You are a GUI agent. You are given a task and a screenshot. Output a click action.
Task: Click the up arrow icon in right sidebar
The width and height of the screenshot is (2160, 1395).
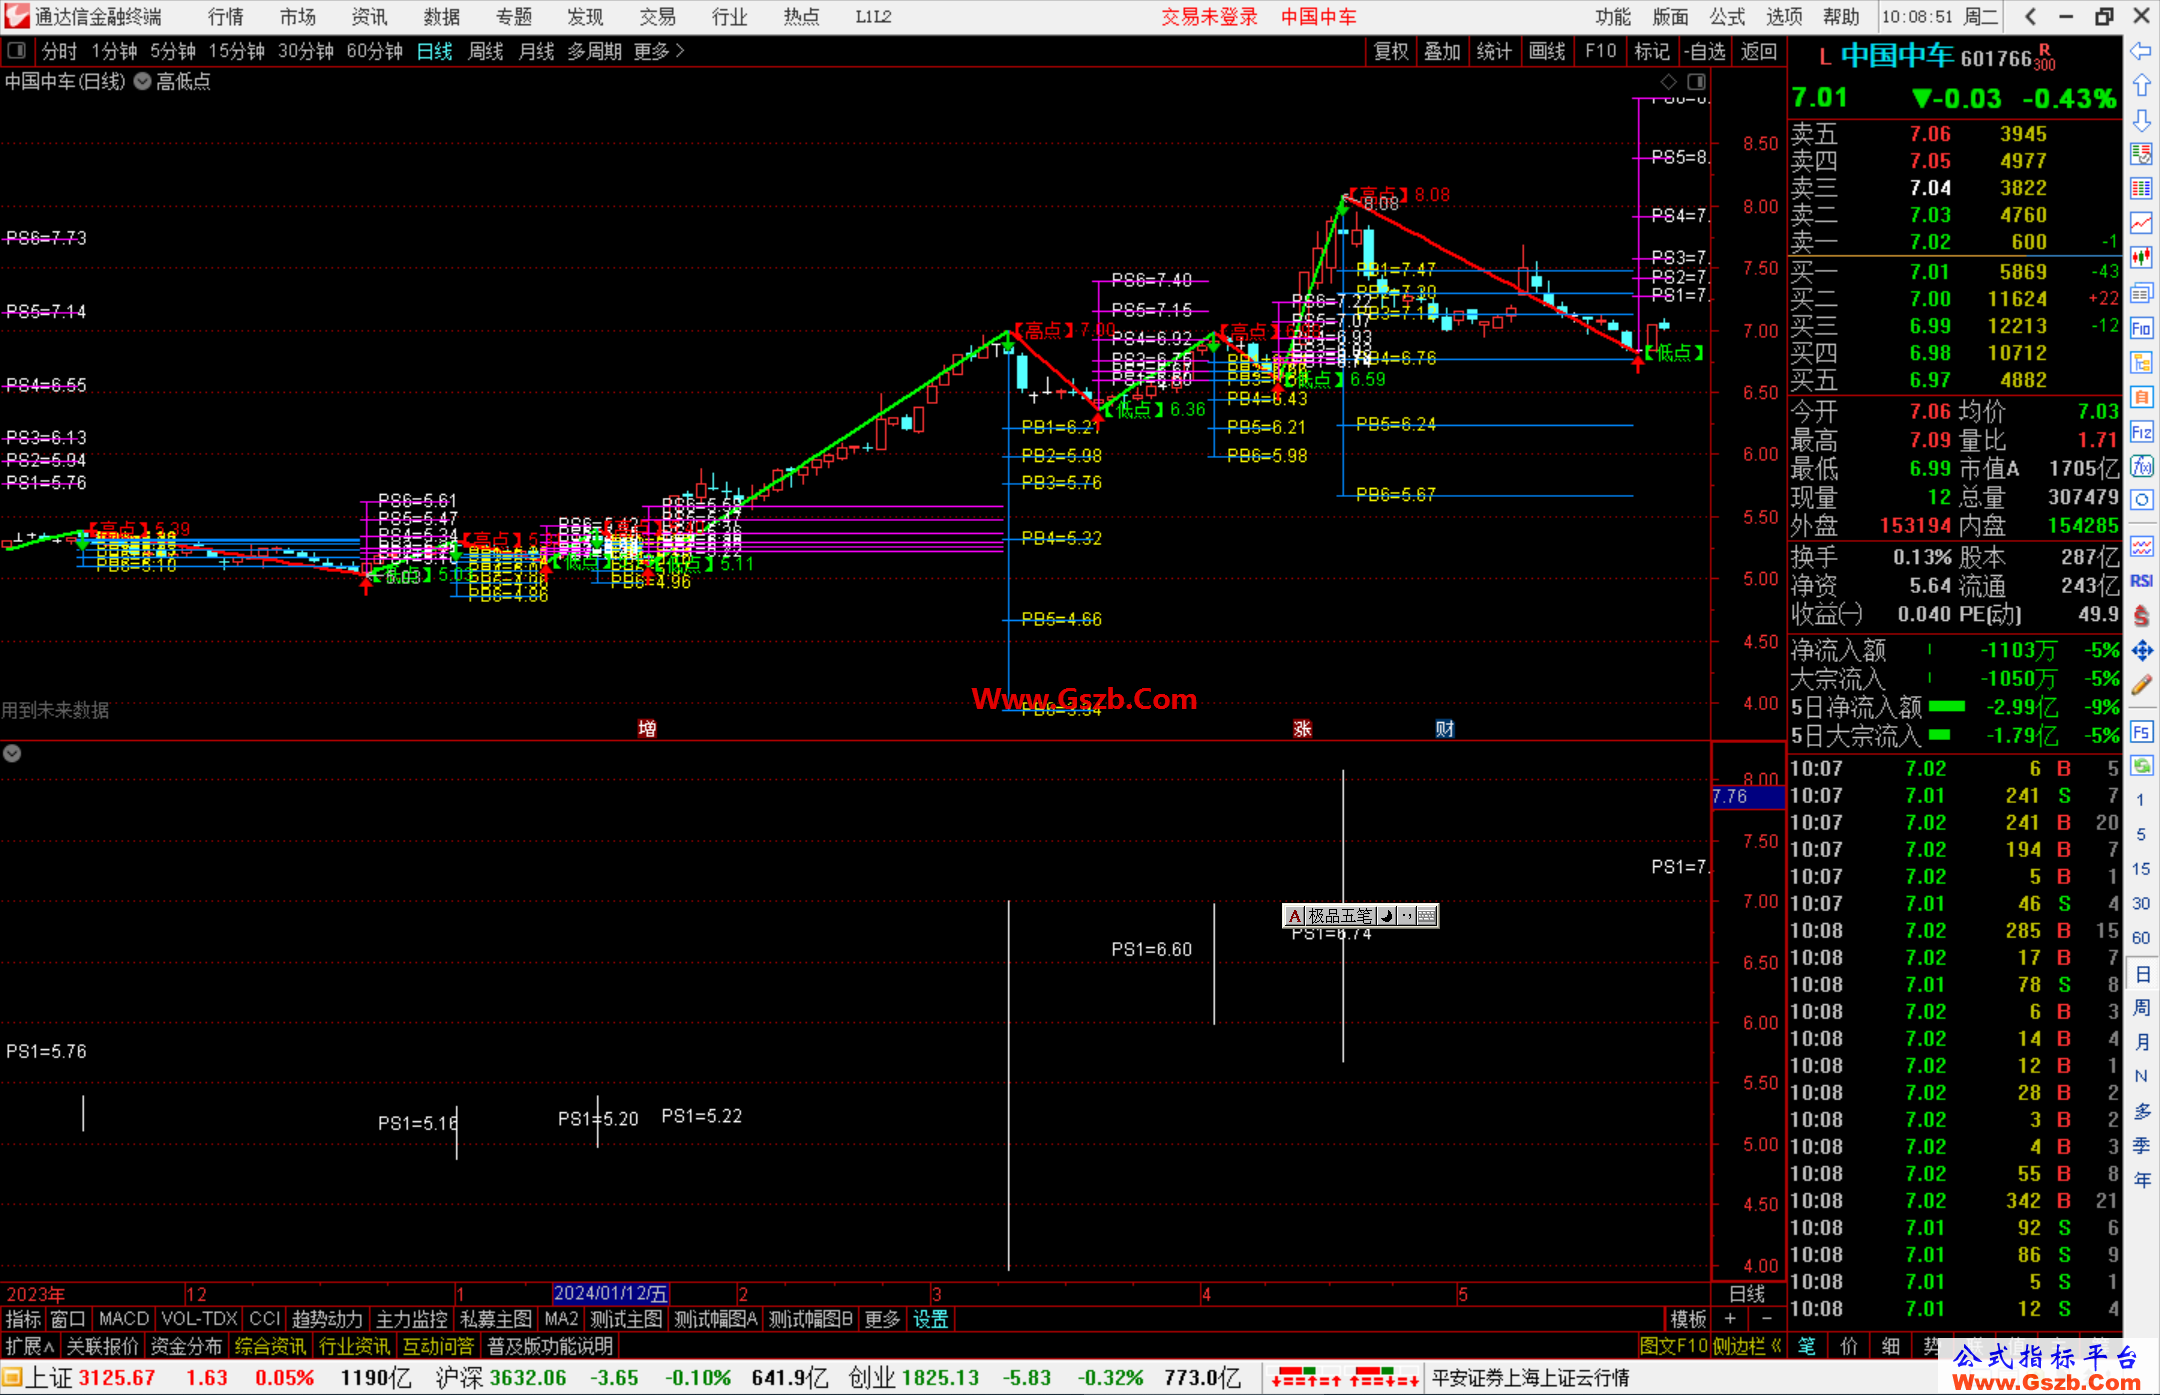[2141, 86]
